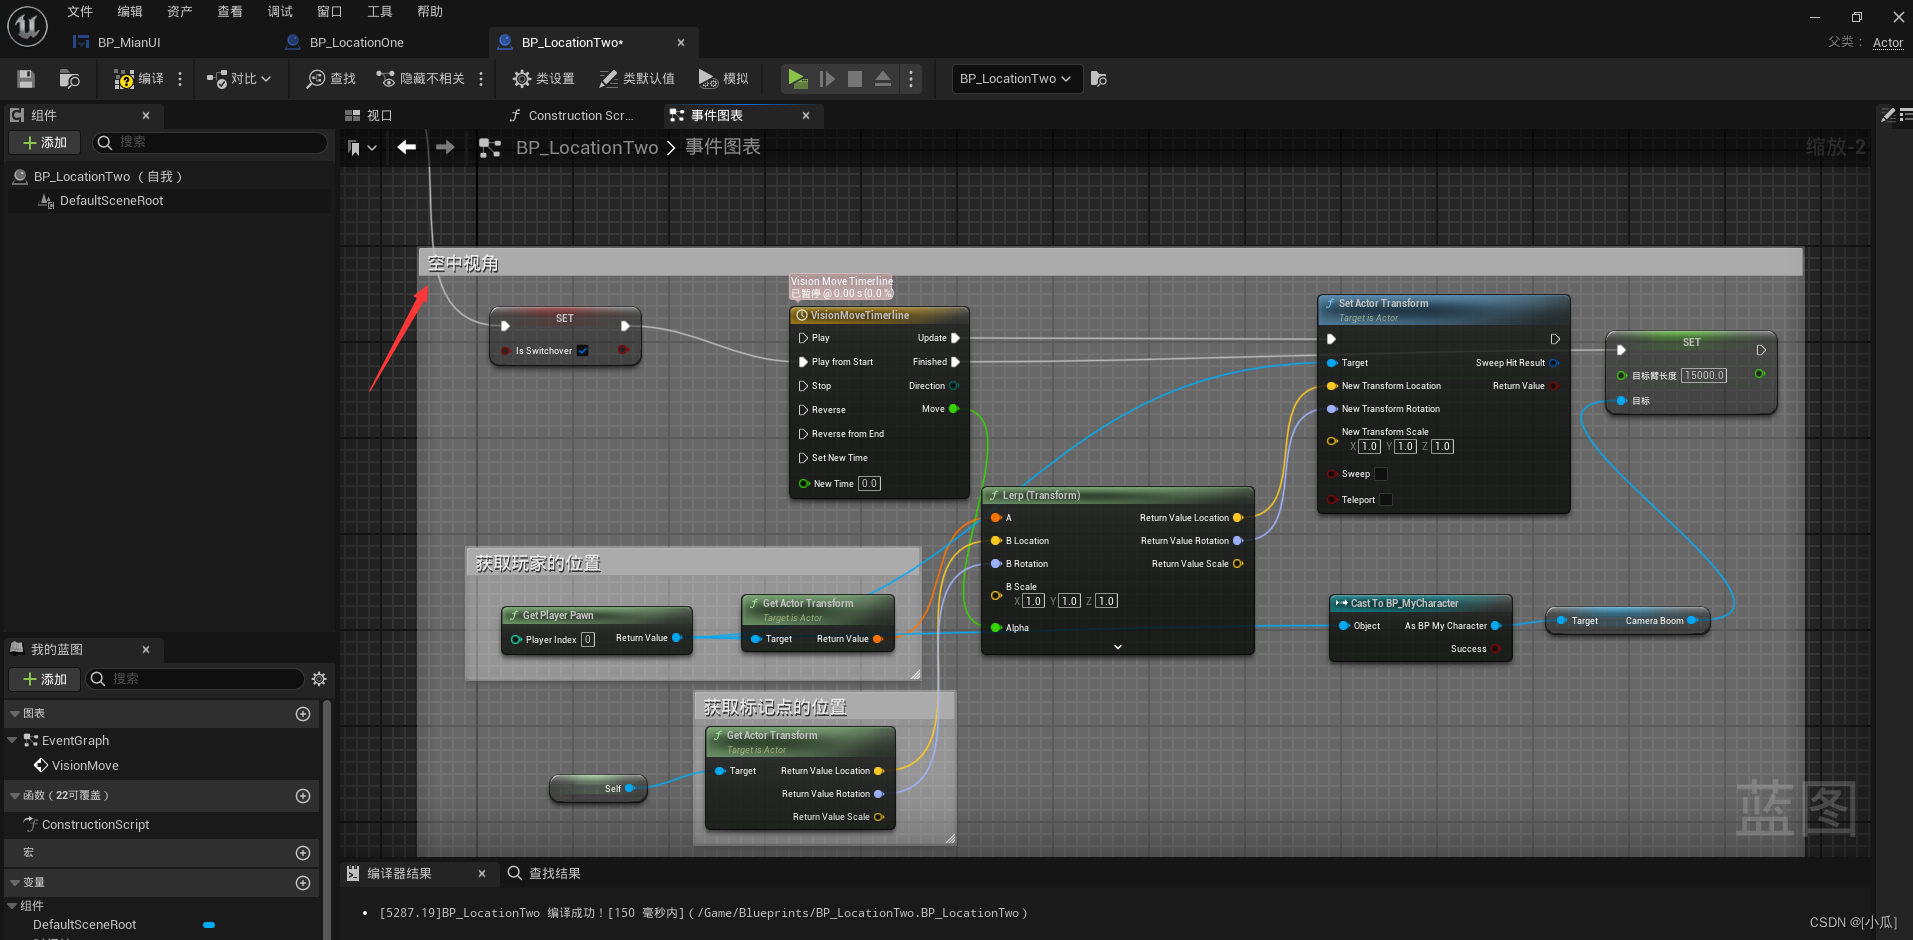Add a new graph with the 图表 plus icon
This screenshot has width=1913, height=940.
pos(303,714)
